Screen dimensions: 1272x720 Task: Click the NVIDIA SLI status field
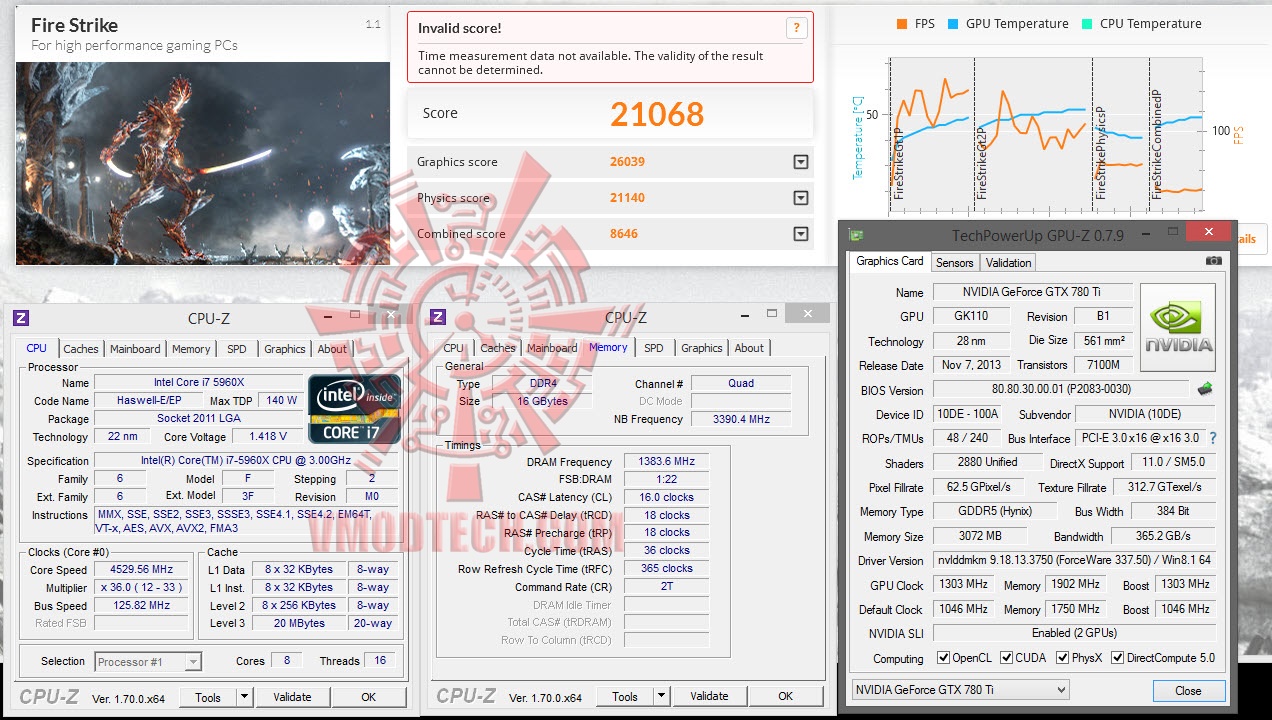click(1074, 633)
